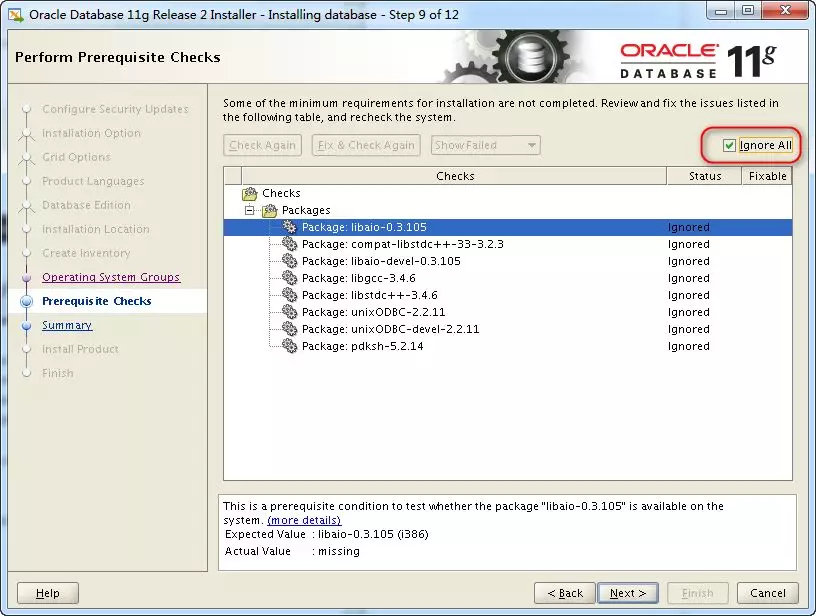Select row Package: unixODBC-2.2.11

click(508, 312)
